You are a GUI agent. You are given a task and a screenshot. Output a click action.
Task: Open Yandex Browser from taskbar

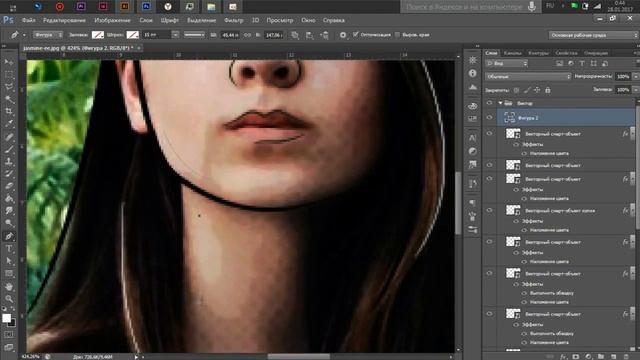168,7
